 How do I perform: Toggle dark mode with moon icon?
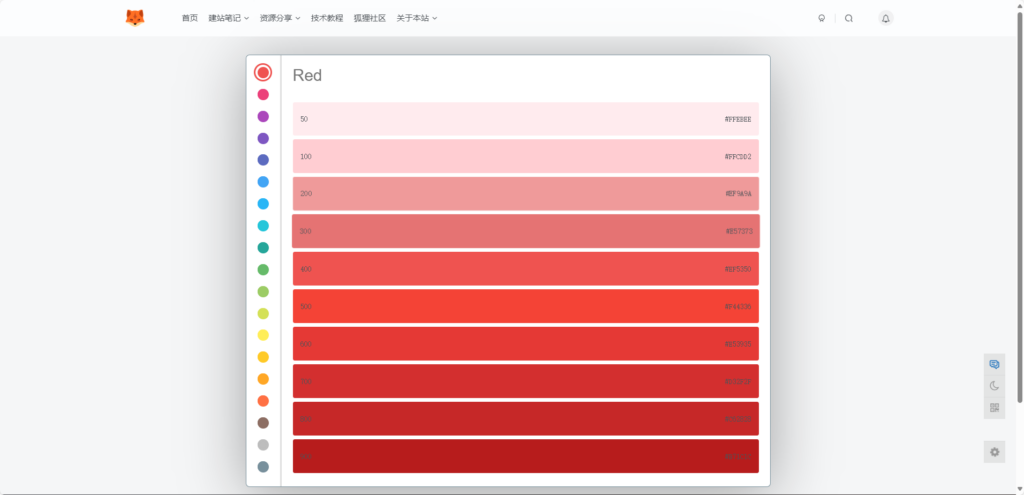994,386
